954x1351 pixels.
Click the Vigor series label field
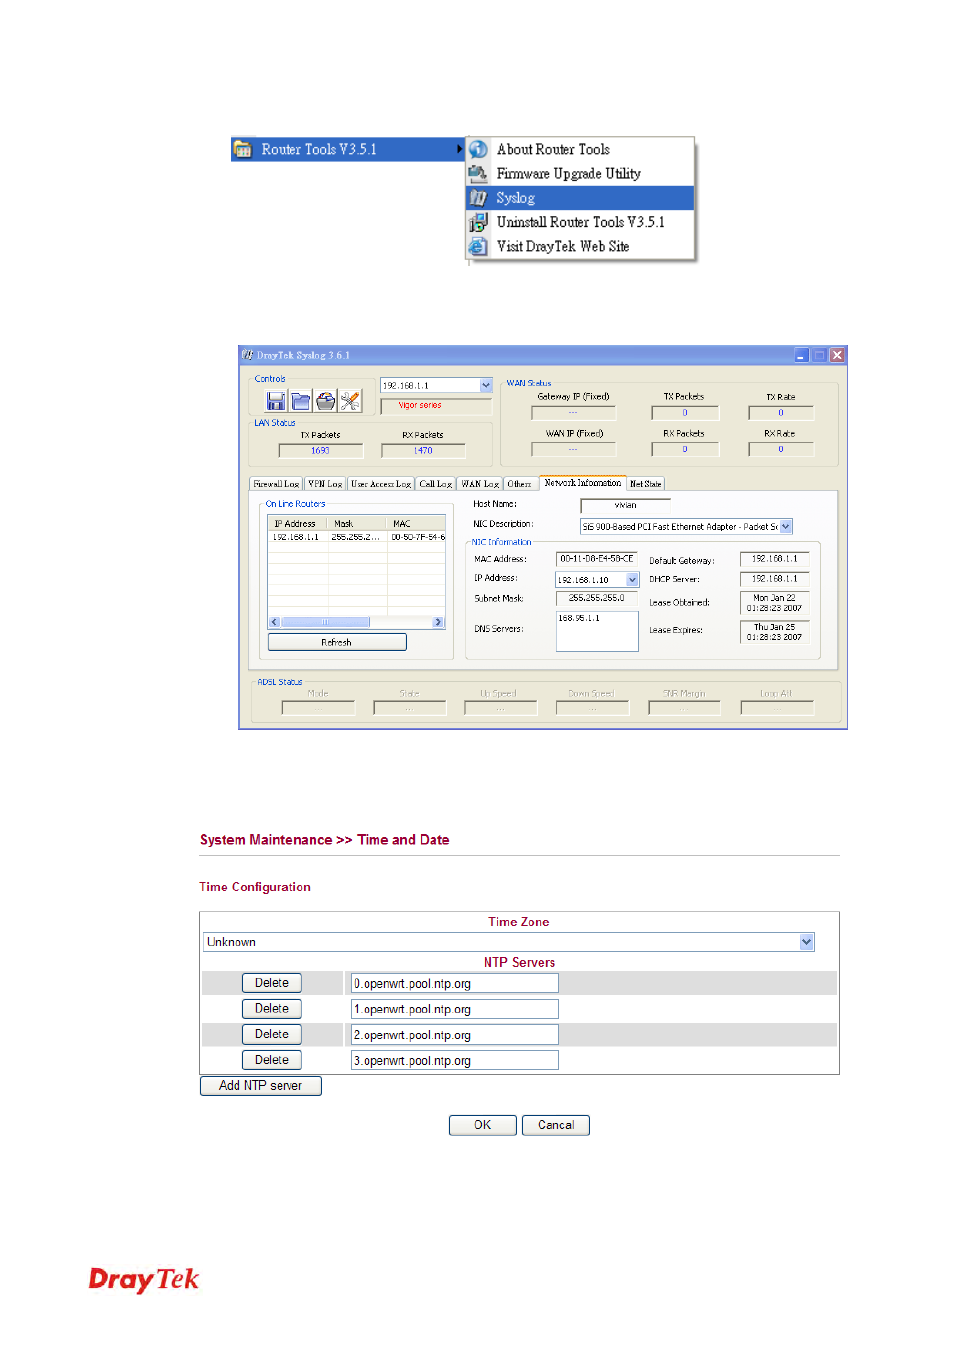[436, 406]
